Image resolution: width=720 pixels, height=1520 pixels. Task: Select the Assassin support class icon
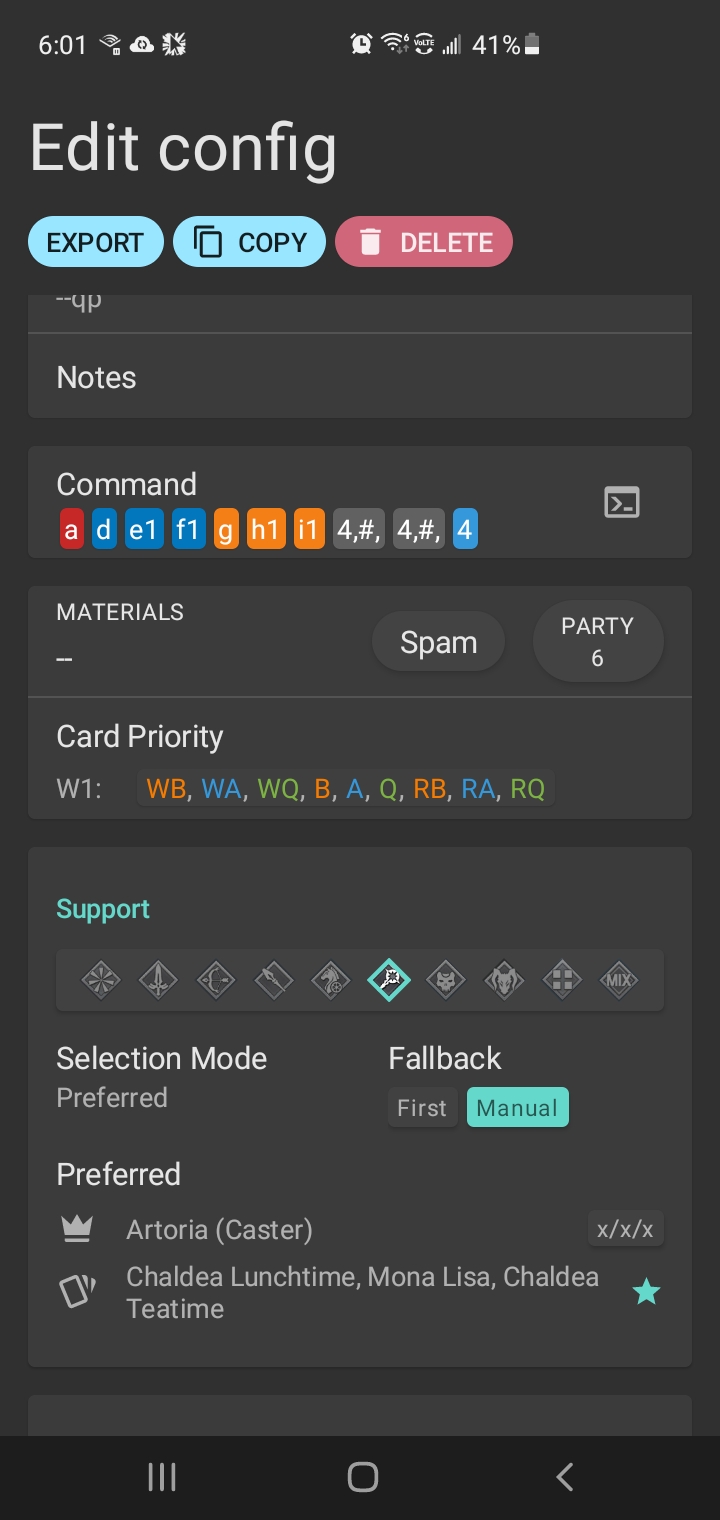pyautogui.click(x=446, y=980)
